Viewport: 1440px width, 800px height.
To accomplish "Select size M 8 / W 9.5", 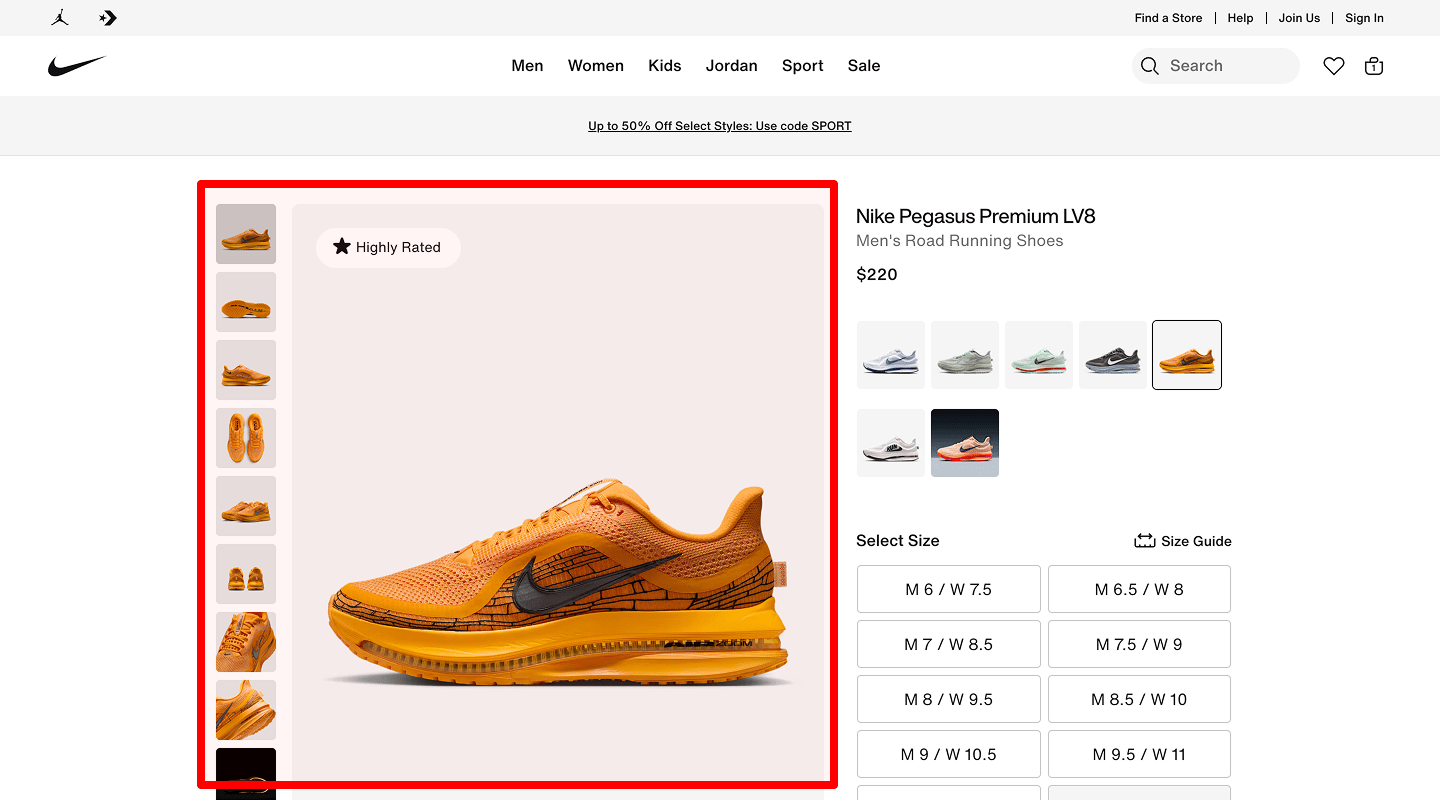I will [948, 699].
